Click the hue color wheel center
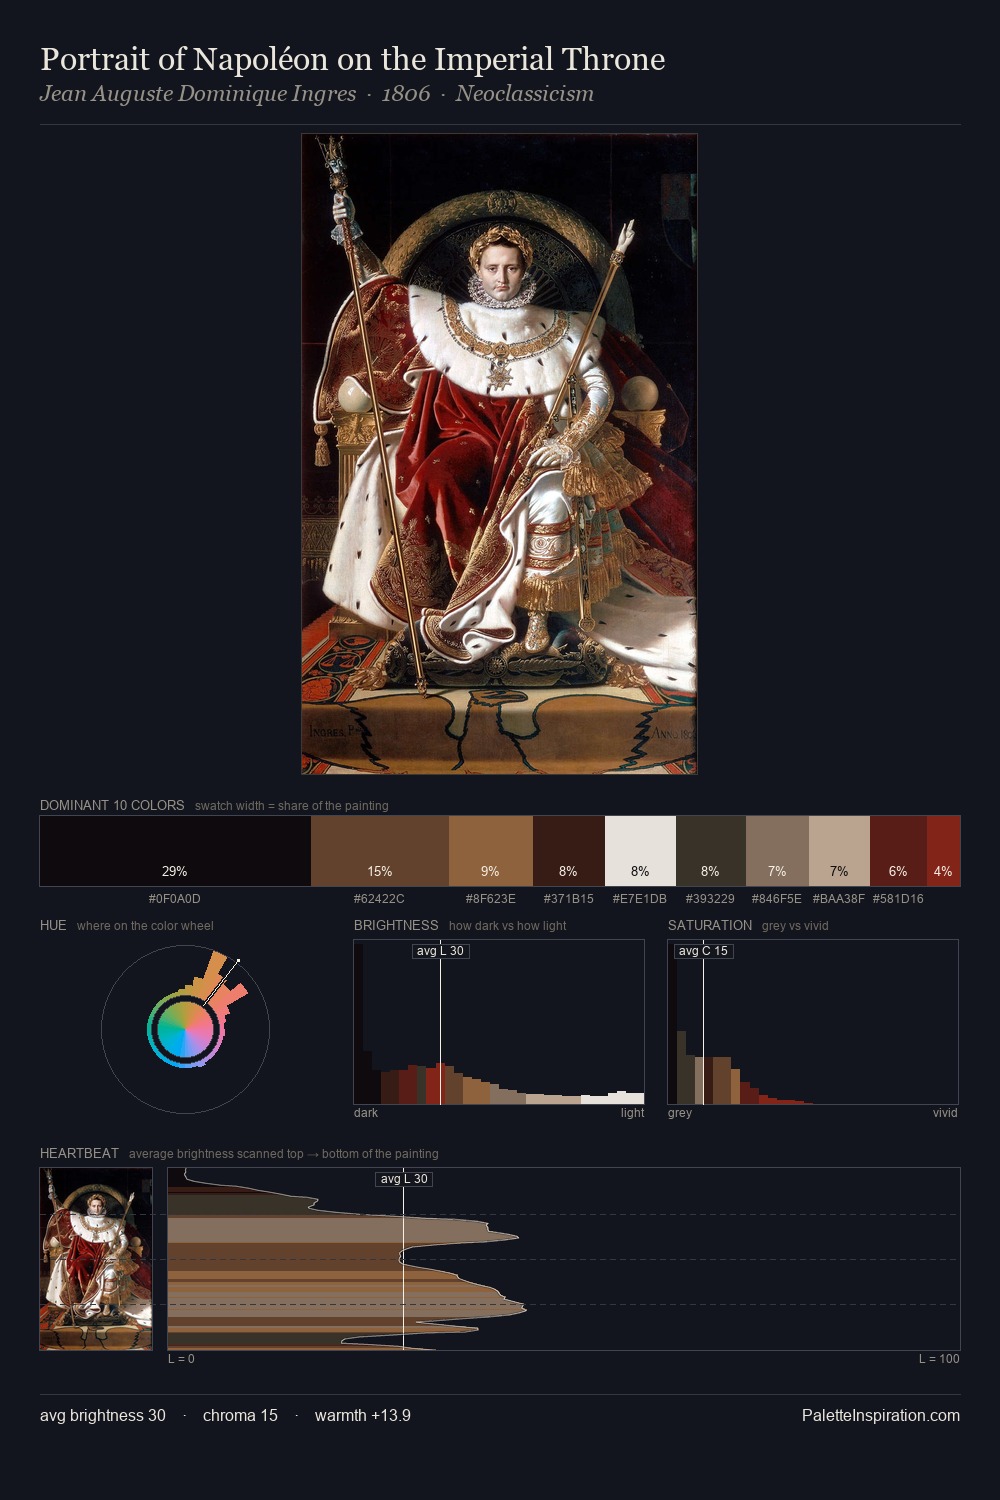This screenshot has width=1000, height=1500. (x=185, y=1029)
